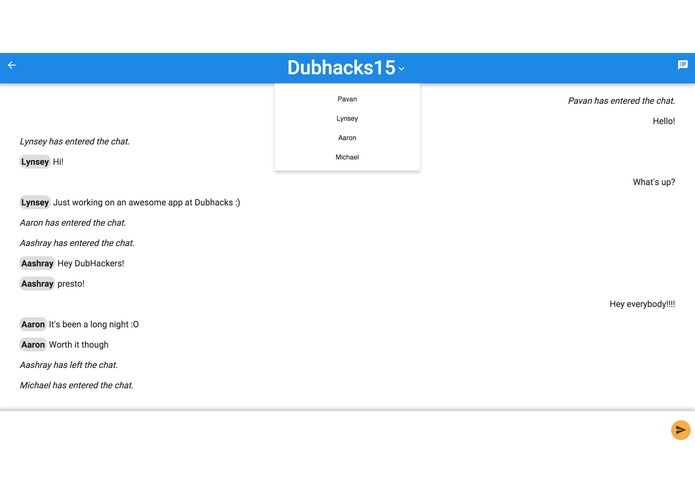
Task: Click 'Aashray has left the chat.' notice
Action: (69, 365)
